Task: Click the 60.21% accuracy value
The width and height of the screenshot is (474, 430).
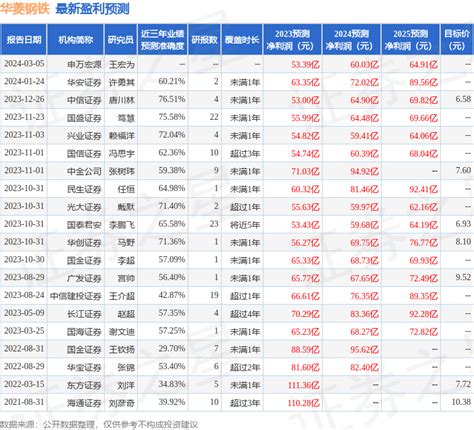Action: click(172, 82)
